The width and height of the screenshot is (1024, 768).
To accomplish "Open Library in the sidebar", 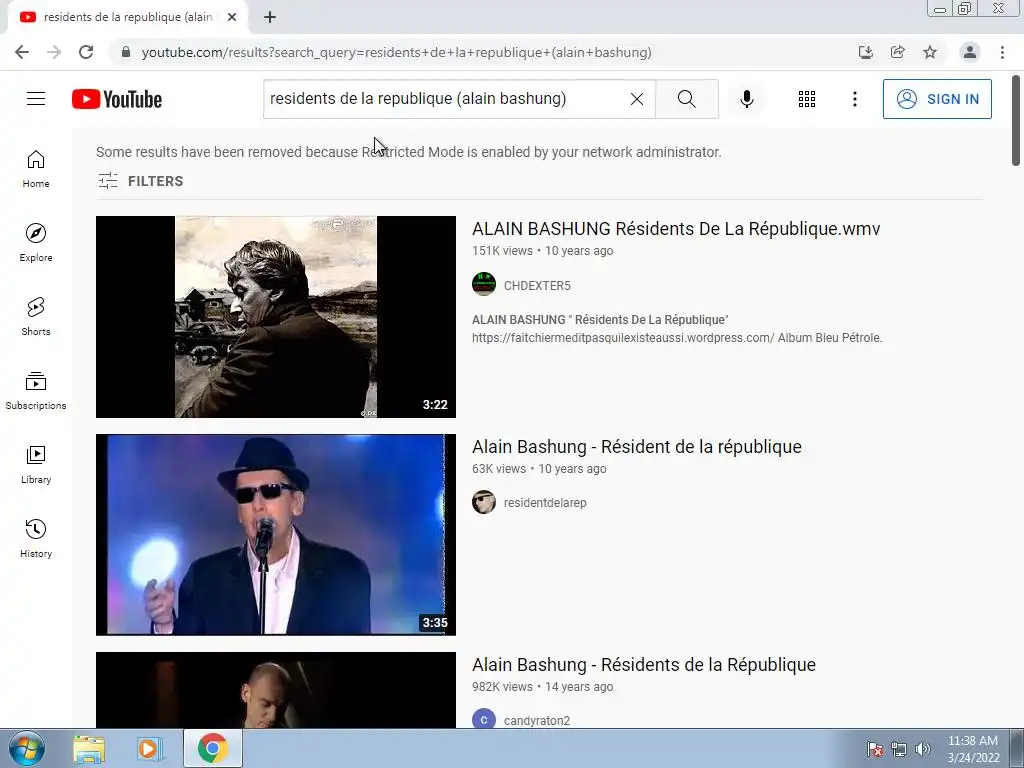I will pos(36,464).
